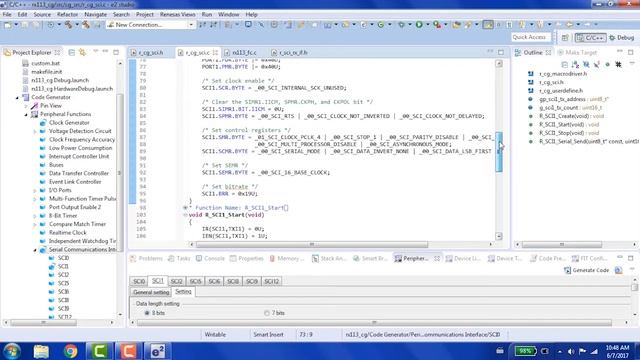Image resolution: width=640 pixels, height=360 pixels.
Task: Click the green circle G toolbar icon
Action: coord(381,25)
